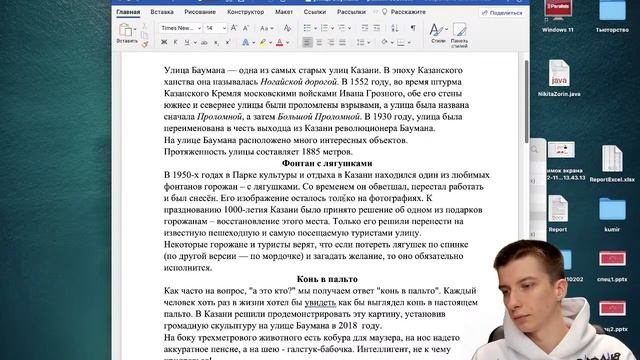Open the Панель стилей pane

tap(460, 35)
